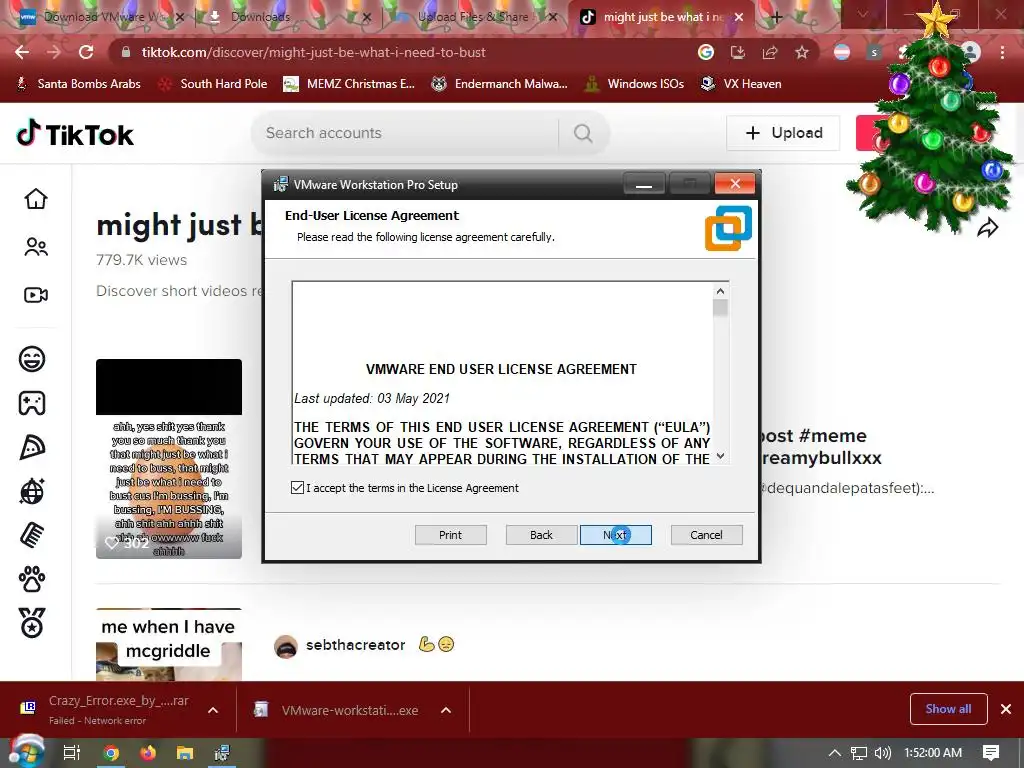Open the Chrome three-dot menu

coord(1002,52)
